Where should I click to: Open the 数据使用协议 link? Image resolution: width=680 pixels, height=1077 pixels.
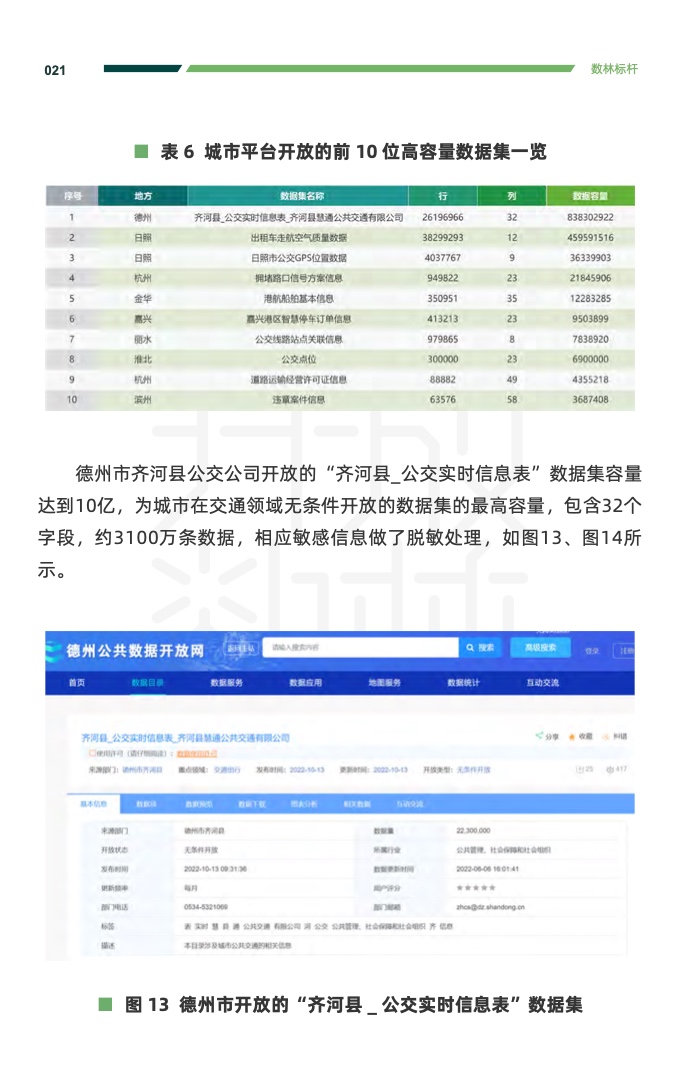pyautogui.click(x=196, y=753)
